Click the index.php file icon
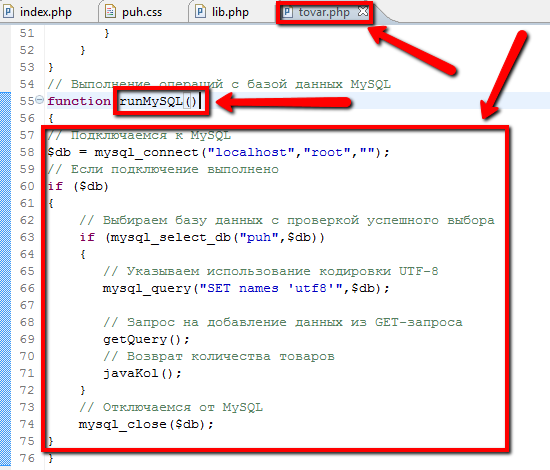Screen dimensions: 550x470 tap(8, 12)
